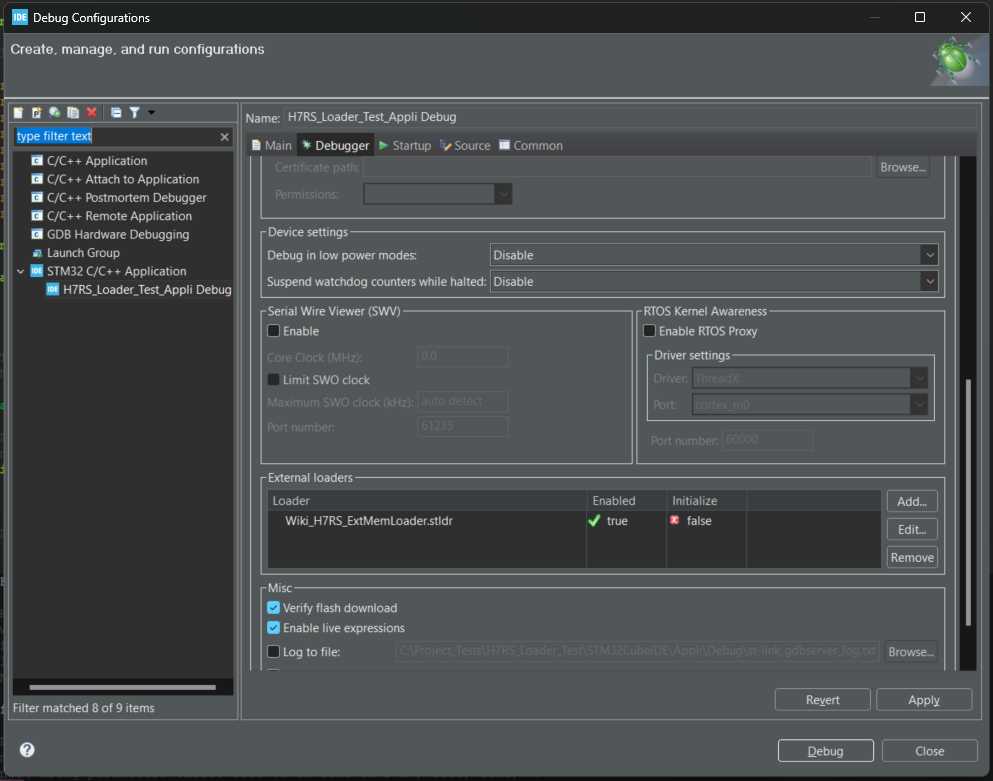Select C/C++ Attach to Application in the tree
Viewport: 993px width, 781px height.
click(x=123, y=179)
